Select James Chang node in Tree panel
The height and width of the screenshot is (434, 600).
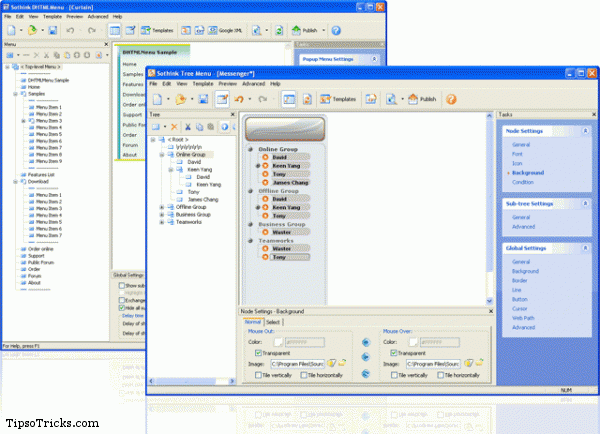click(x=203, y=199)
